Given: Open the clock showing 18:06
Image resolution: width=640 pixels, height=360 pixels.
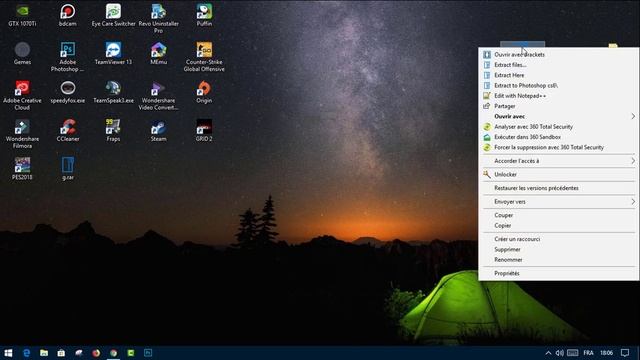Looking at the screenshot, I should (x=607, y=353).
